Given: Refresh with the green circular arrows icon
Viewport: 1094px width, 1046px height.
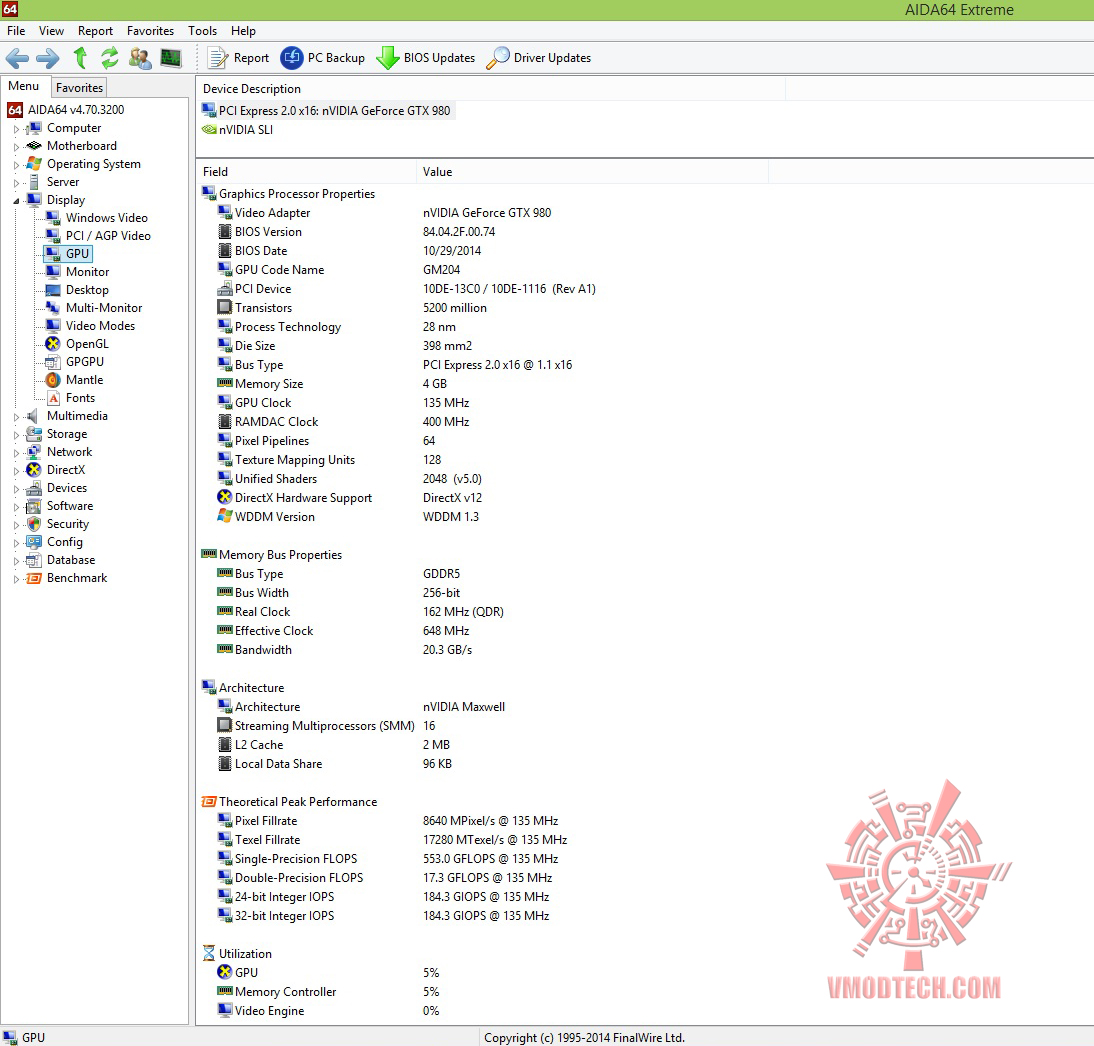Looking at the screenshot, I should coord(110,58).
